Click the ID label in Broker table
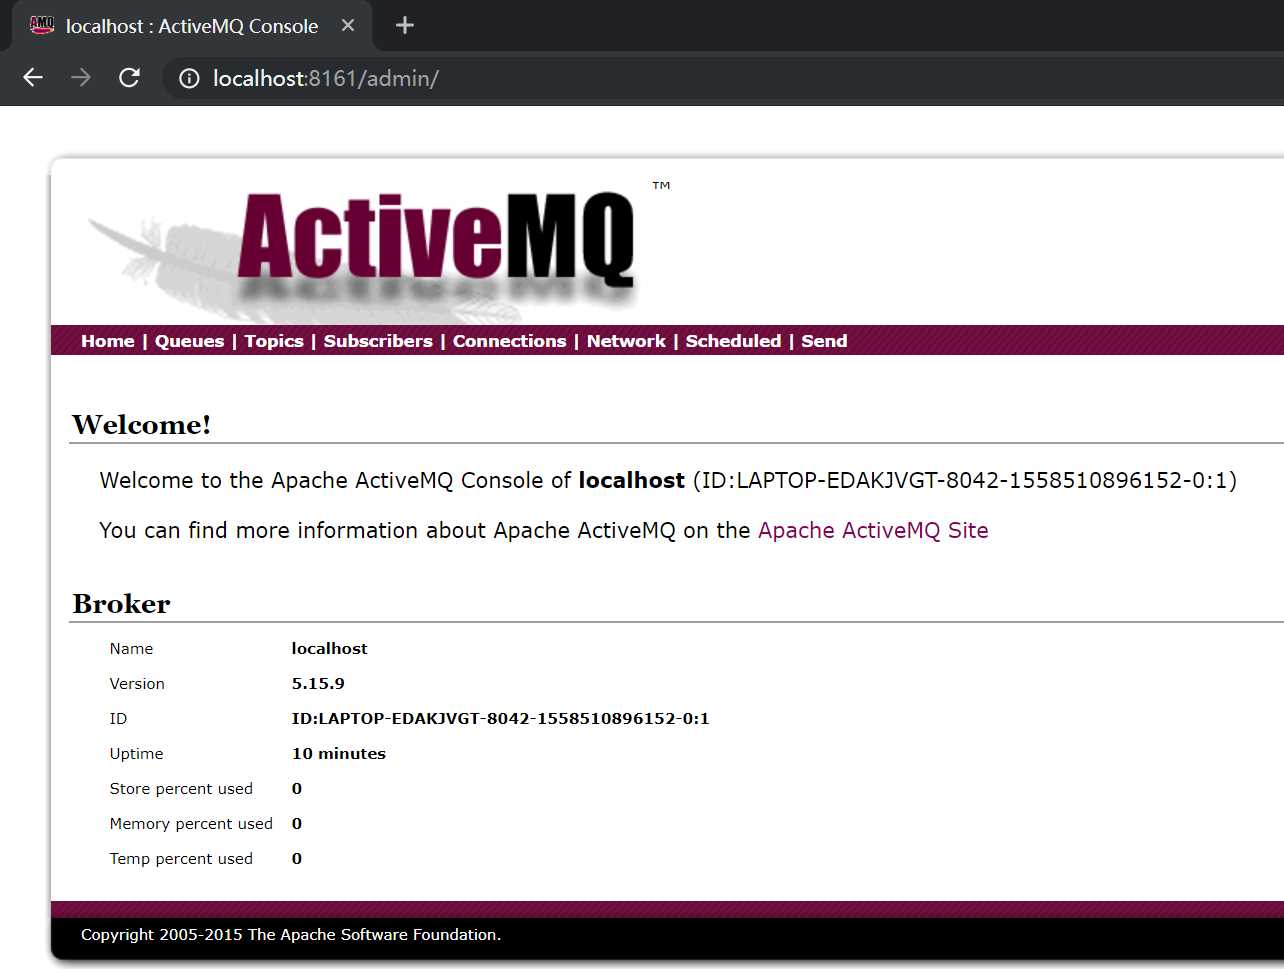The width and height of the screenshot is (1284, 969). coord(118,719)
